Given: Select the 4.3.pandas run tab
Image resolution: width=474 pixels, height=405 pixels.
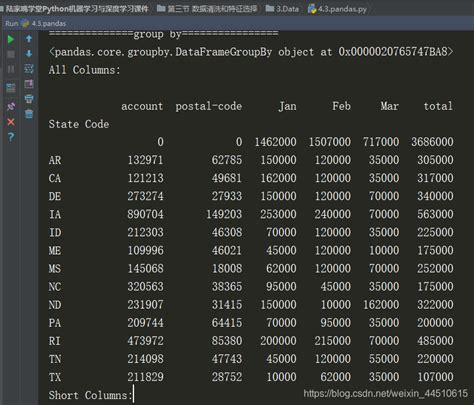Looking at the screenshot, I should (44, 24).
